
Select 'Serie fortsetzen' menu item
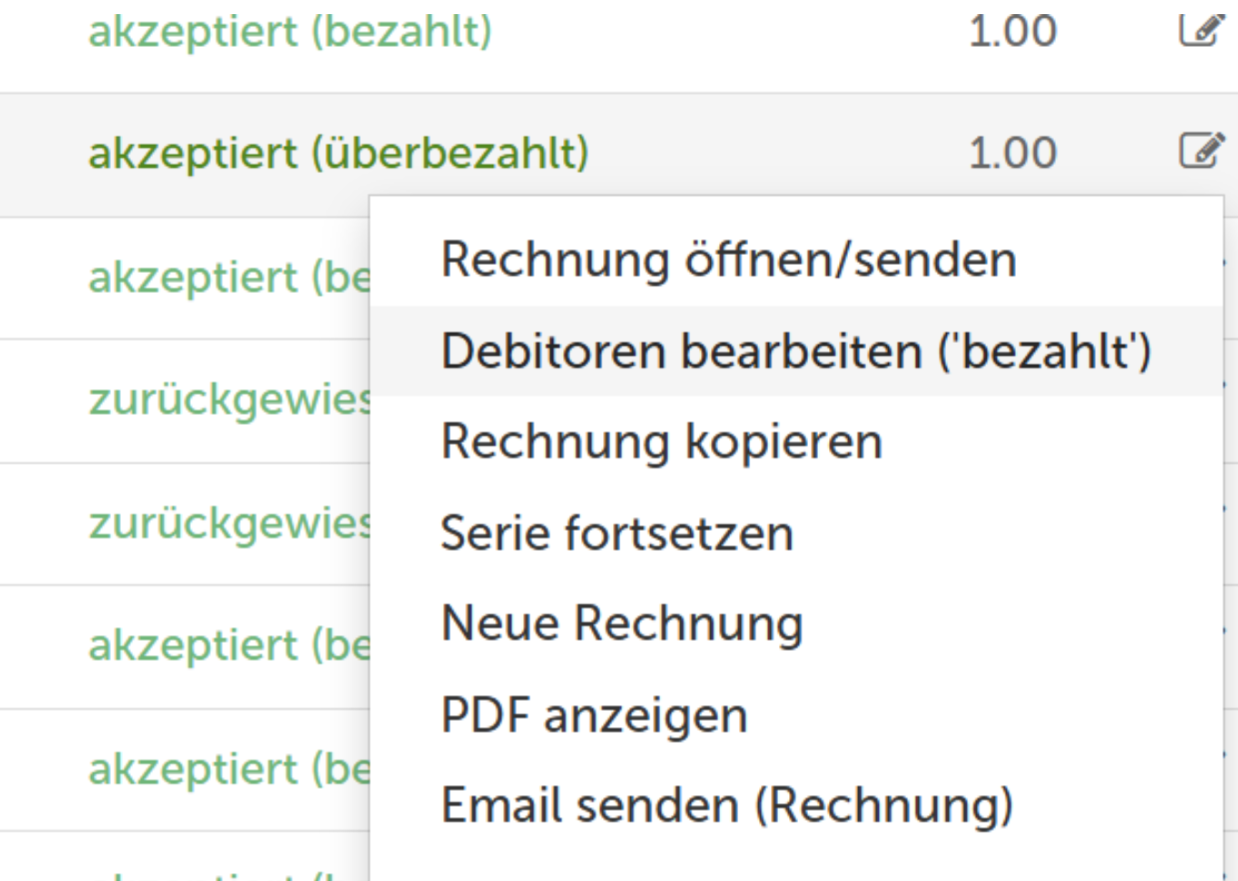click(617, 533)
